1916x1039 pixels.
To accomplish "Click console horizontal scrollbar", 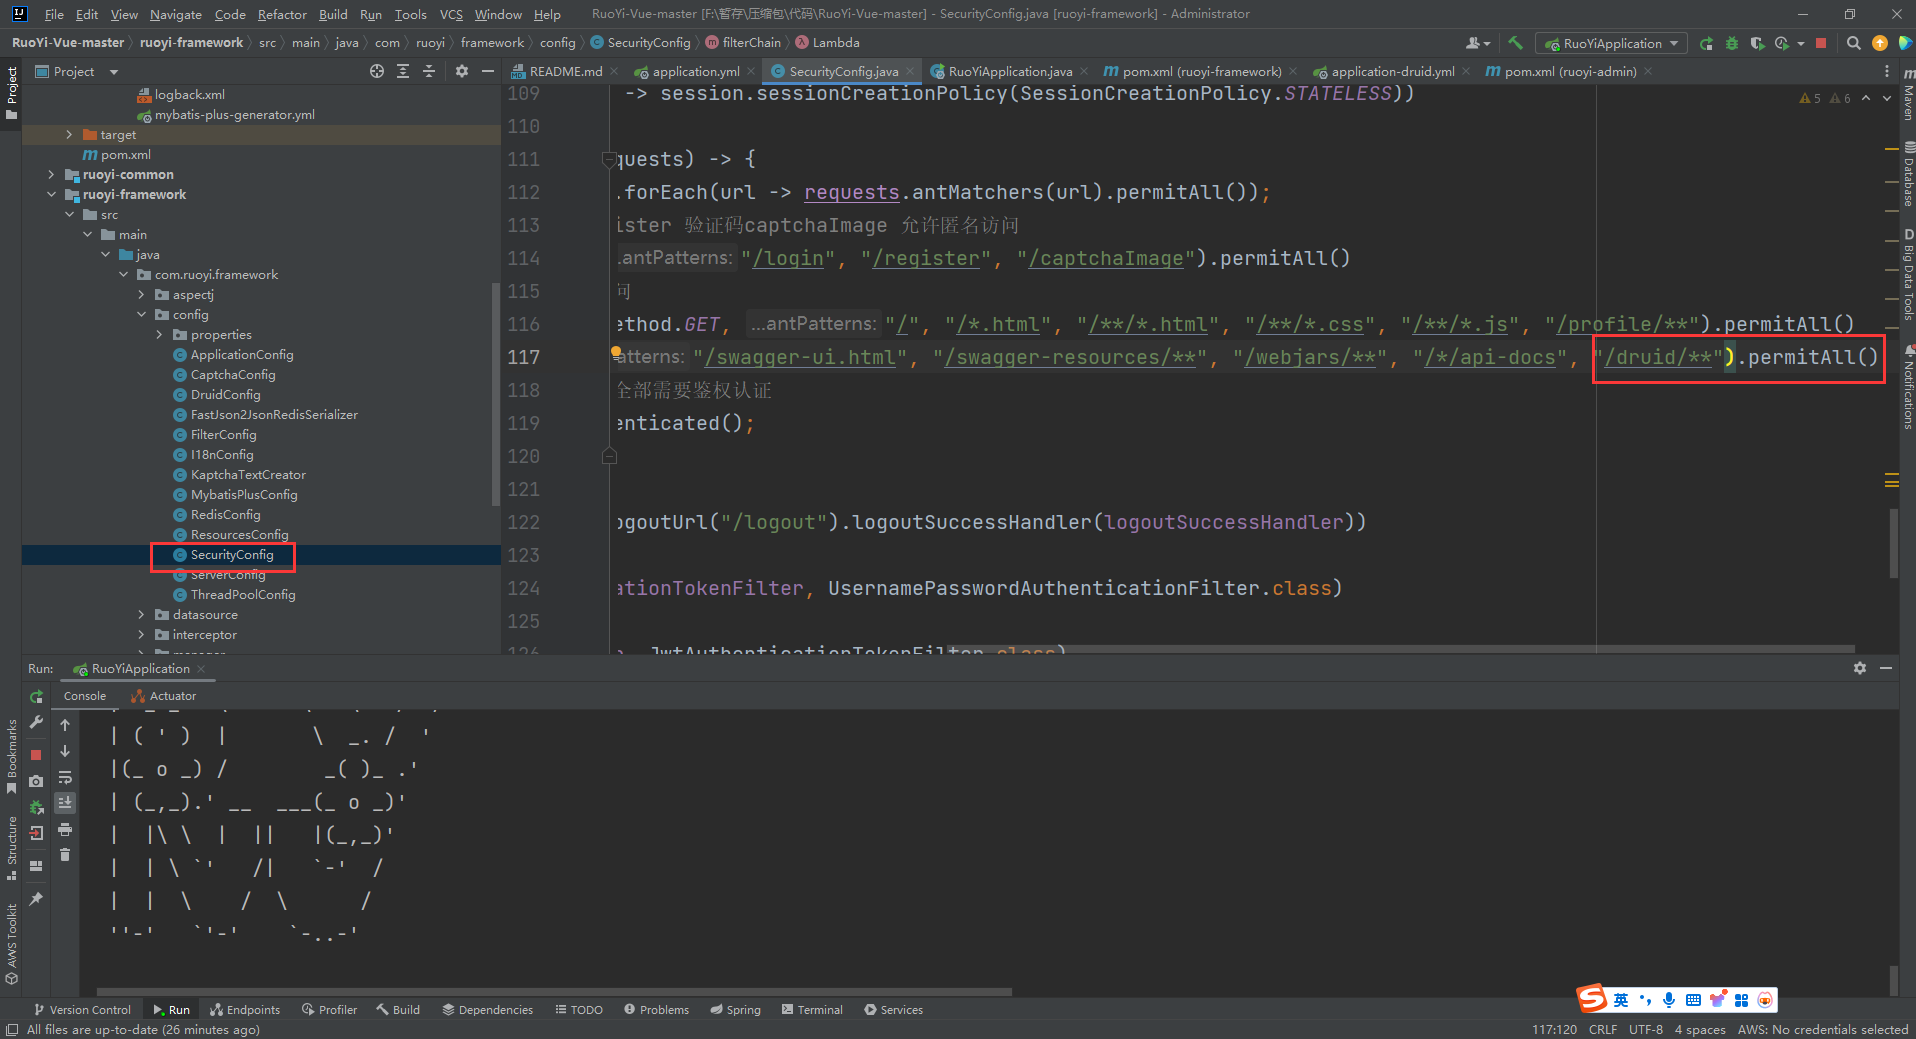I will point(554,992).
